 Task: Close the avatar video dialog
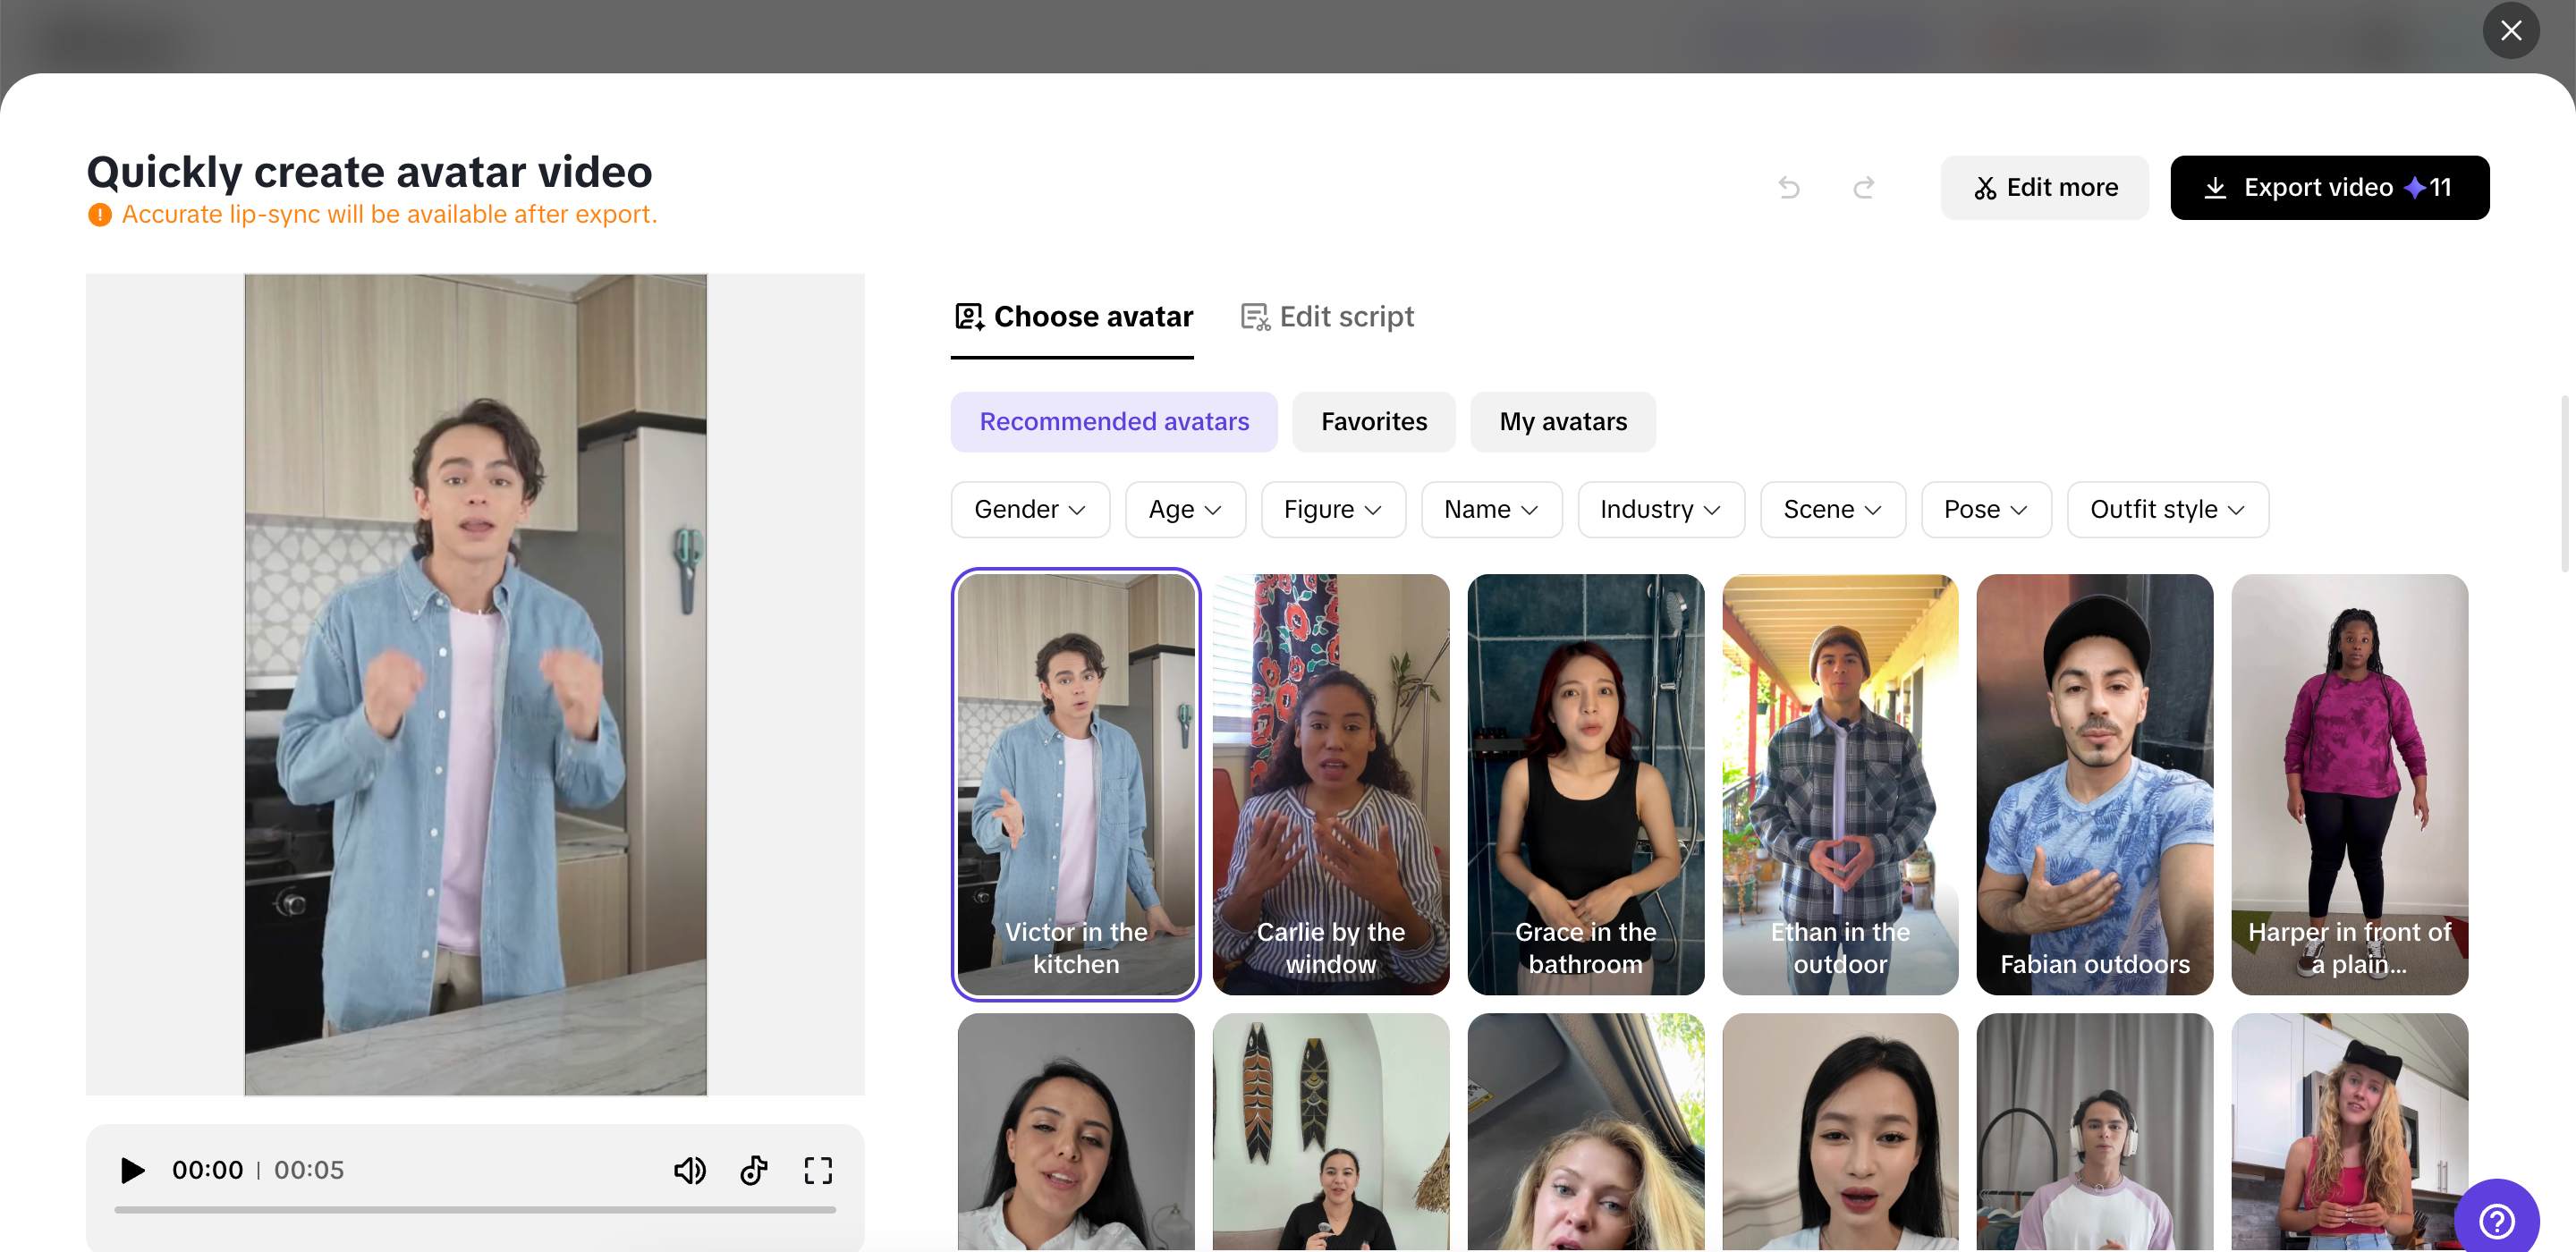pyautogui.click(x=2510, y=30)
